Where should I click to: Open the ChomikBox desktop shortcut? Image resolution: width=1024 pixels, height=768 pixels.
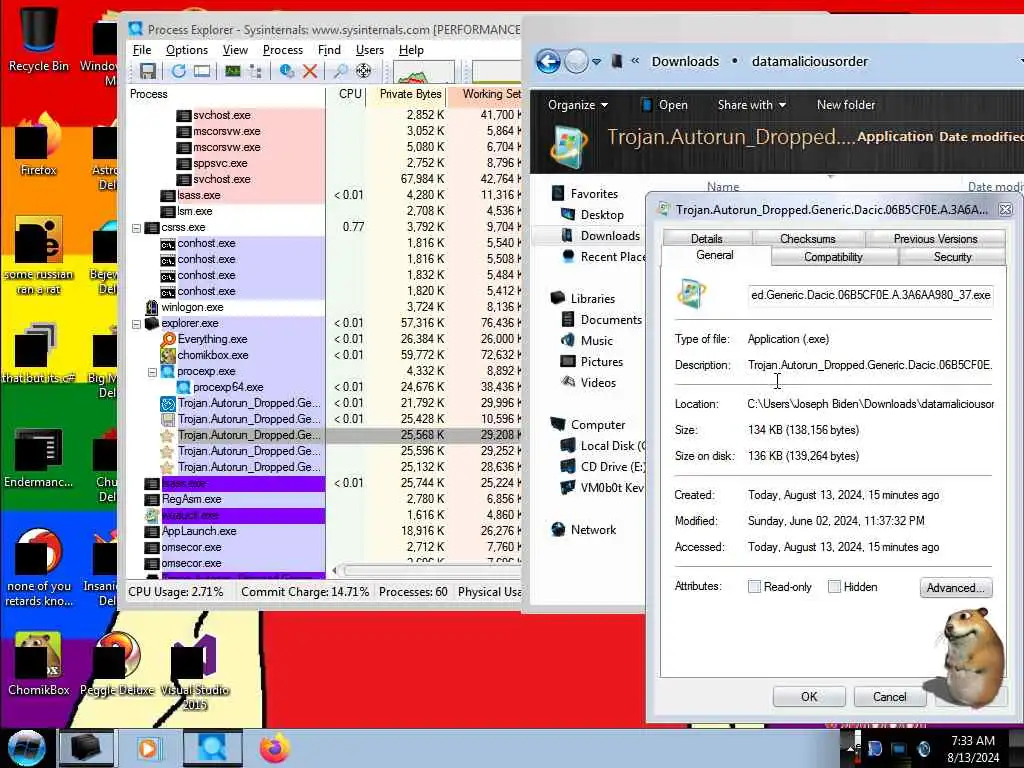pyautogui.click(x=38, y=664)
